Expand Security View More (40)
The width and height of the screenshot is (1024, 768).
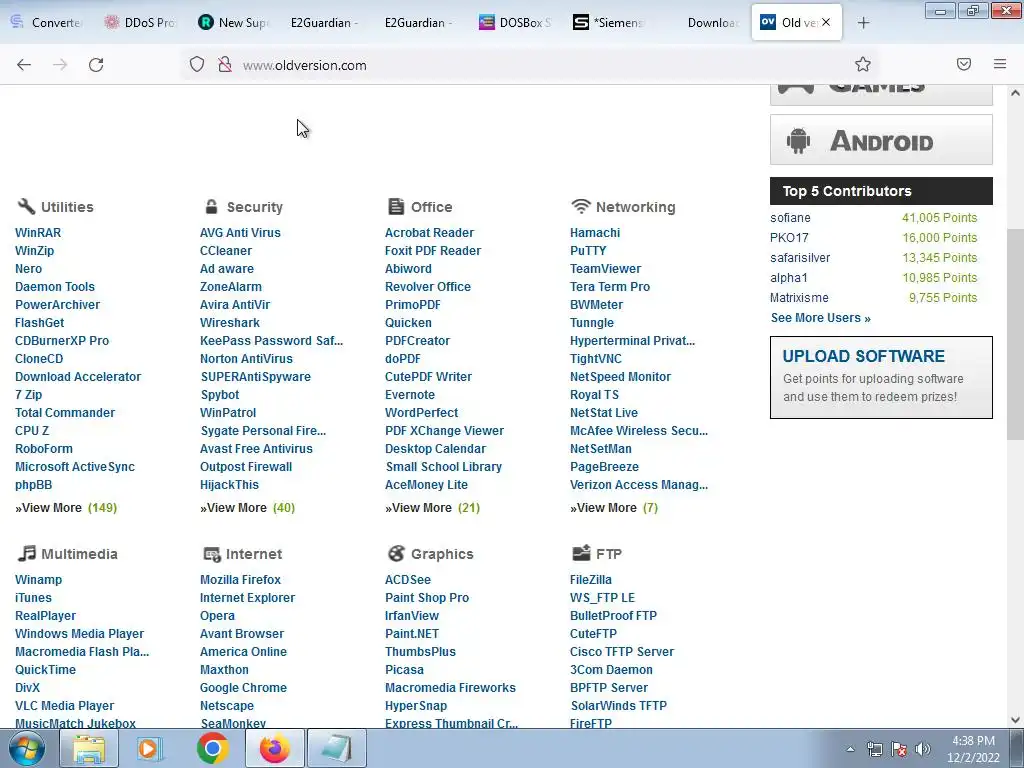[248, 508]
